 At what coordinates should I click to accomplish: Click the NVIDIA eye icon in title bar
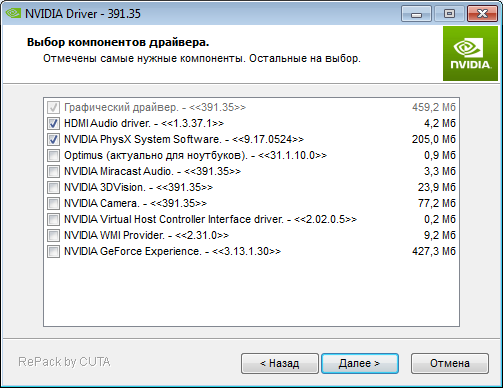point(13,13)
